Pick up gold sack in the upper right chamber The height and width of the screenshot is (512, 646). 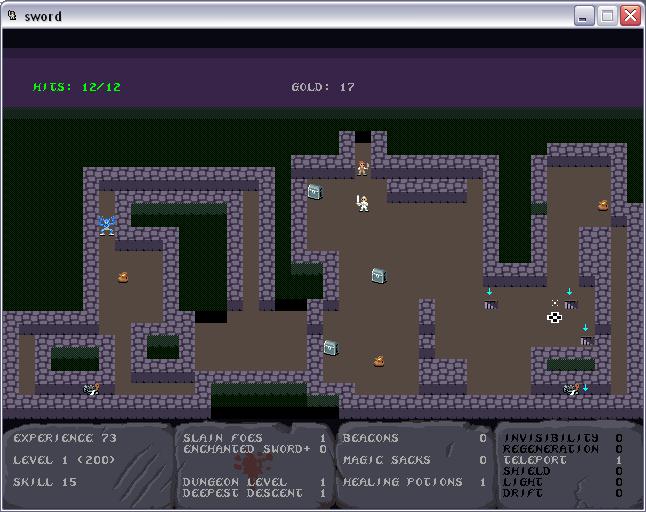[x=603, y=205]
